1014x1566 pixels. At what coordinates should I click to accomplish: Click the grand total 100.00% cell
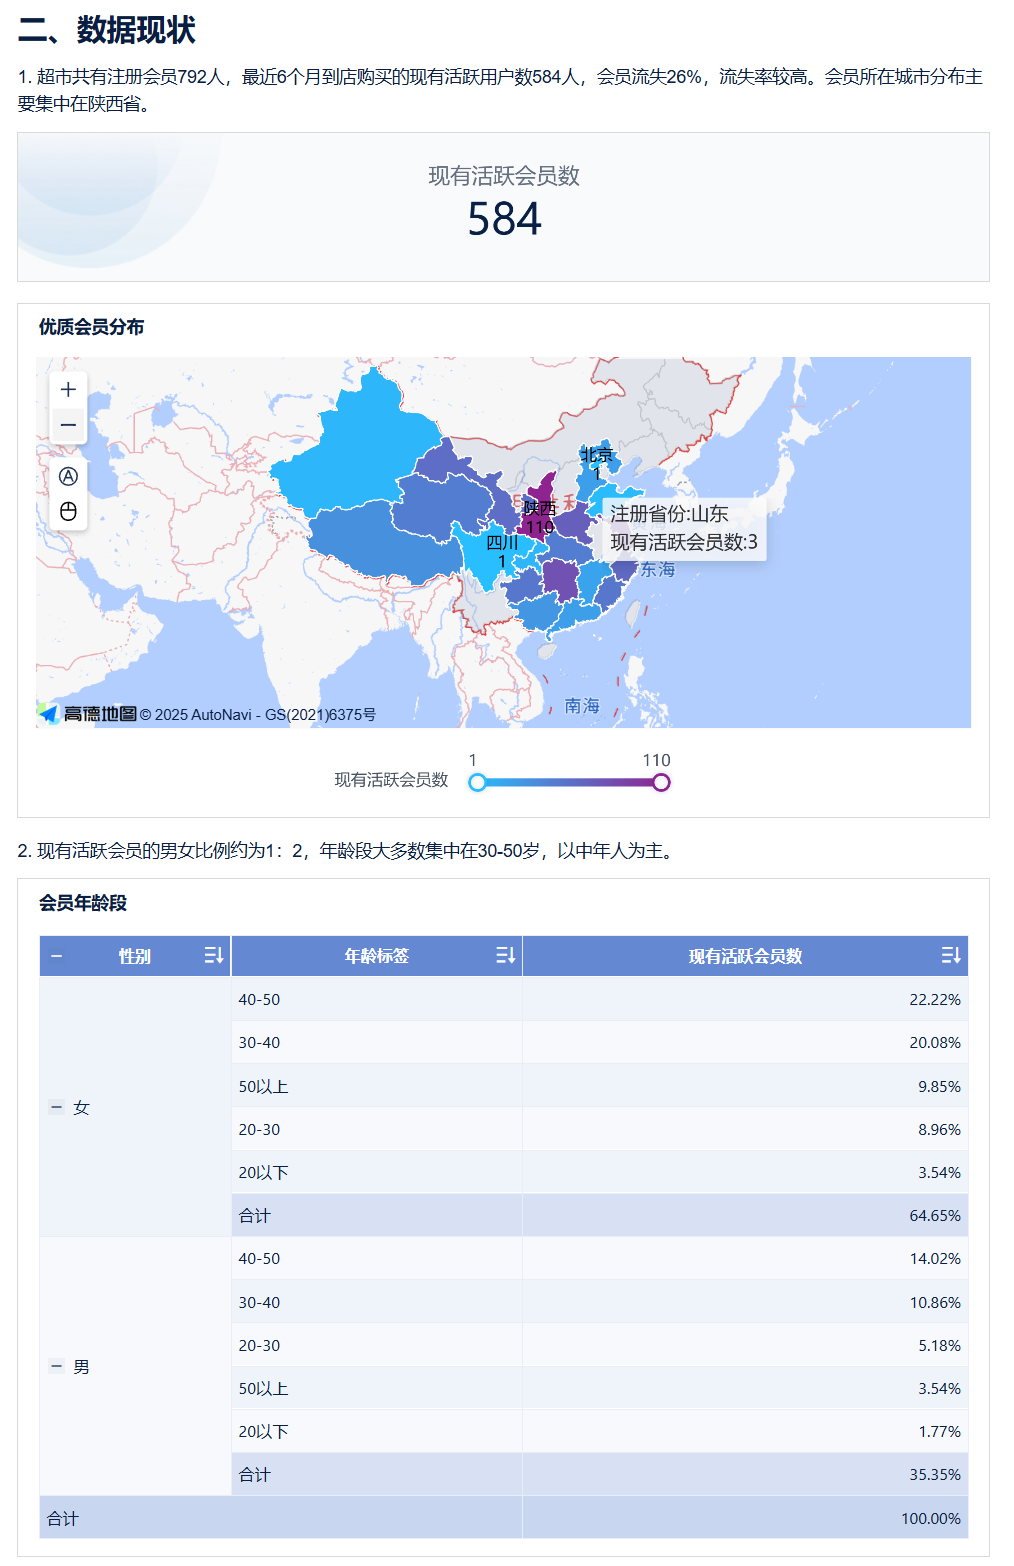pos(745,1518)
